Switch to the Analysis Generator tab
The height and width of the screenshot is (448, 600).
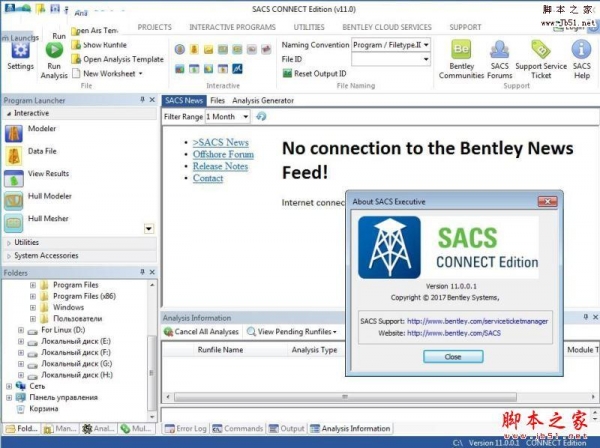coord(263,101)
